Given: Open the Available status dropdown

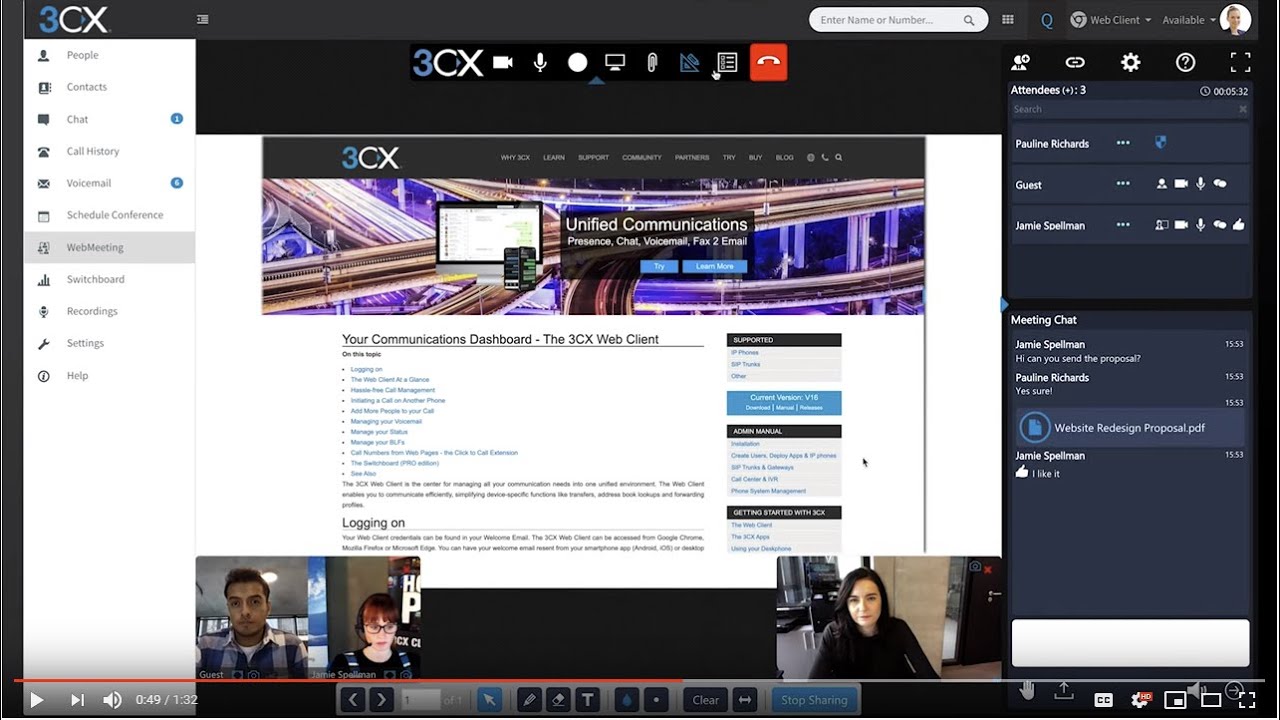Looking at the screenshot, I should (x=1189, y=20).
